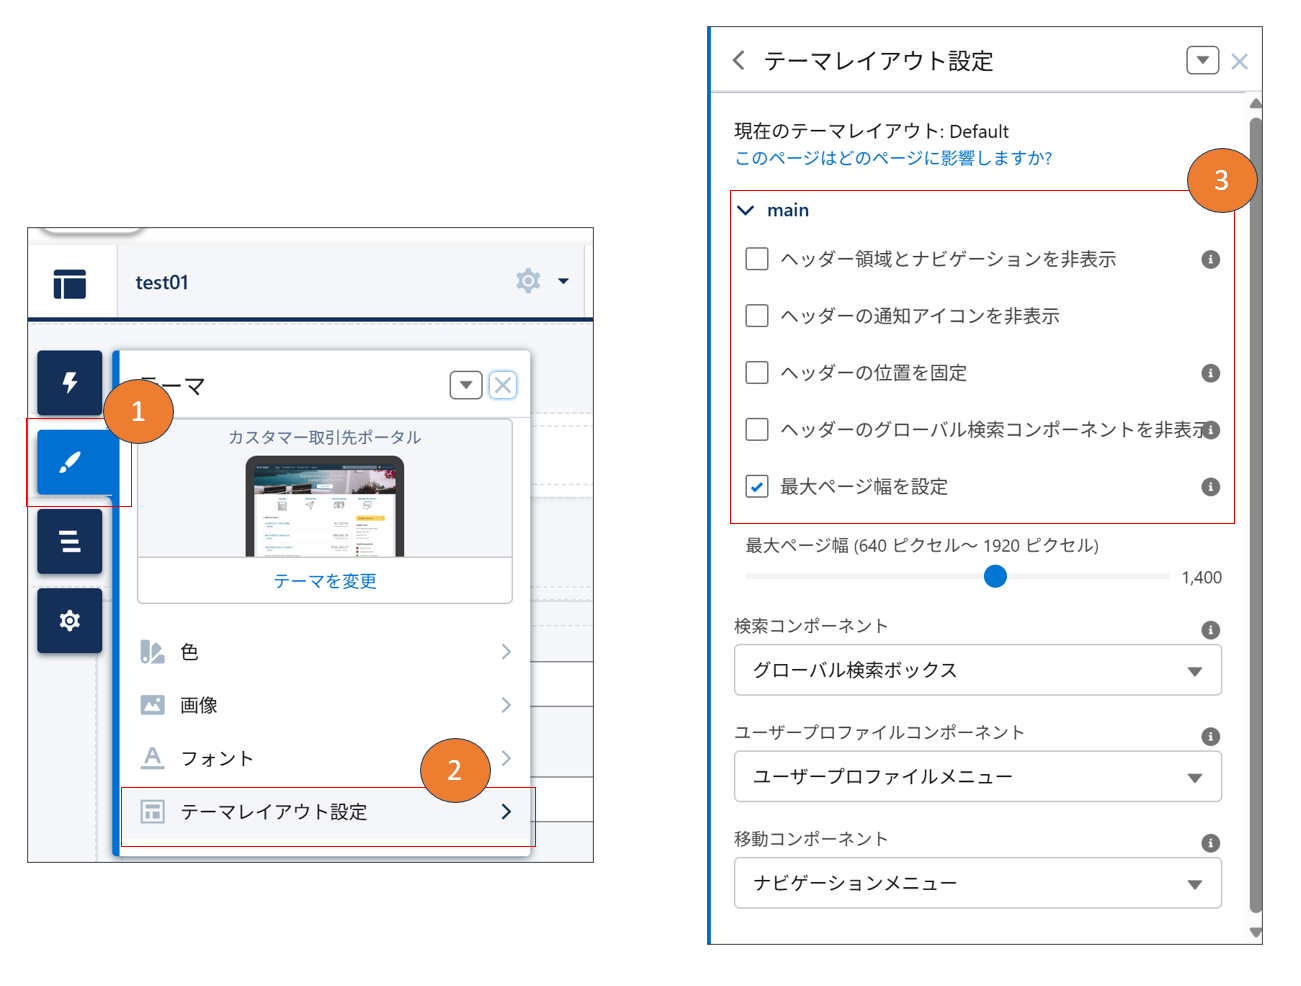Click info icon for ヘッダーの位置を固定
The image size is (1301, 986).
pos(1210,373)
